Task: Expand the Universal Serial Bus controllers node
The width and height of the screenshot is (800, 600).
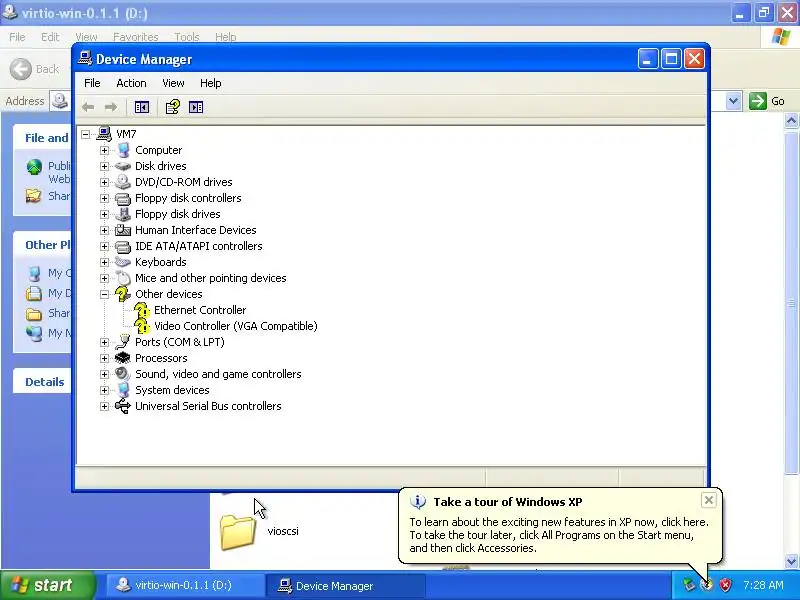Action: coord(105,406)
